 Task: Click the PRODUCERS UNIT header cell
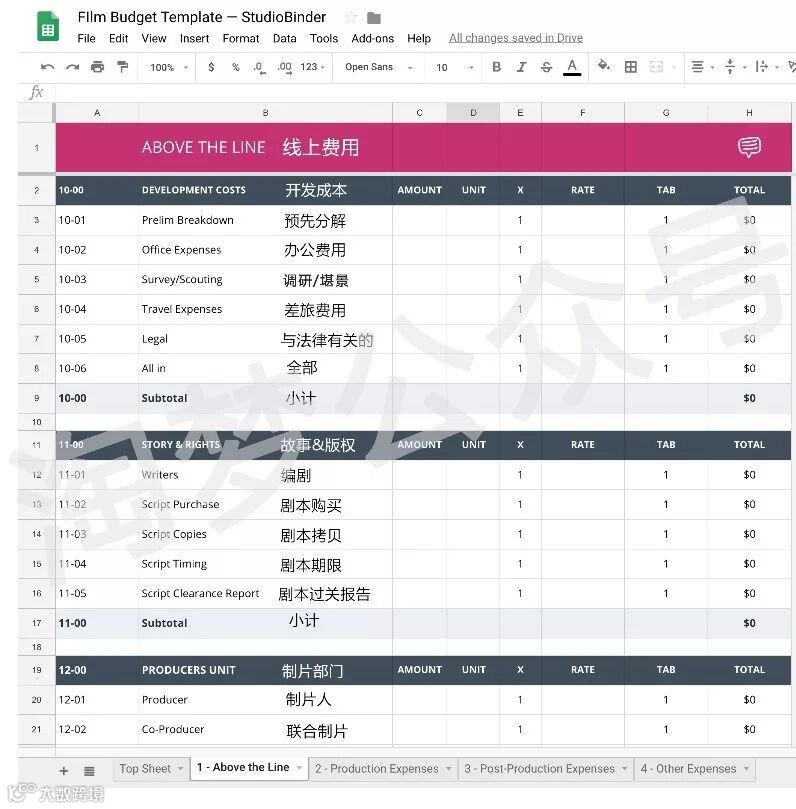click(x=265, y=670)
